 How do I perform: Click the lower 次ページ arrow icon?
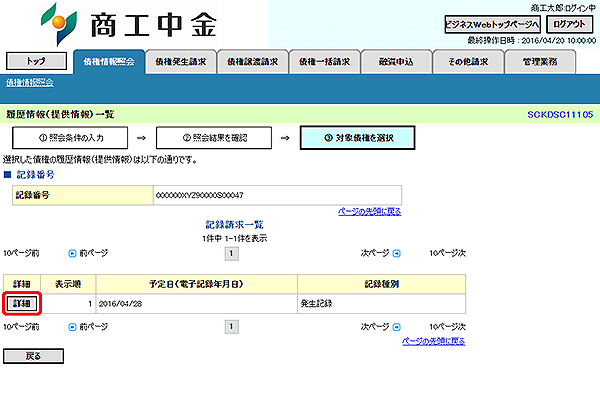[397, 327]
